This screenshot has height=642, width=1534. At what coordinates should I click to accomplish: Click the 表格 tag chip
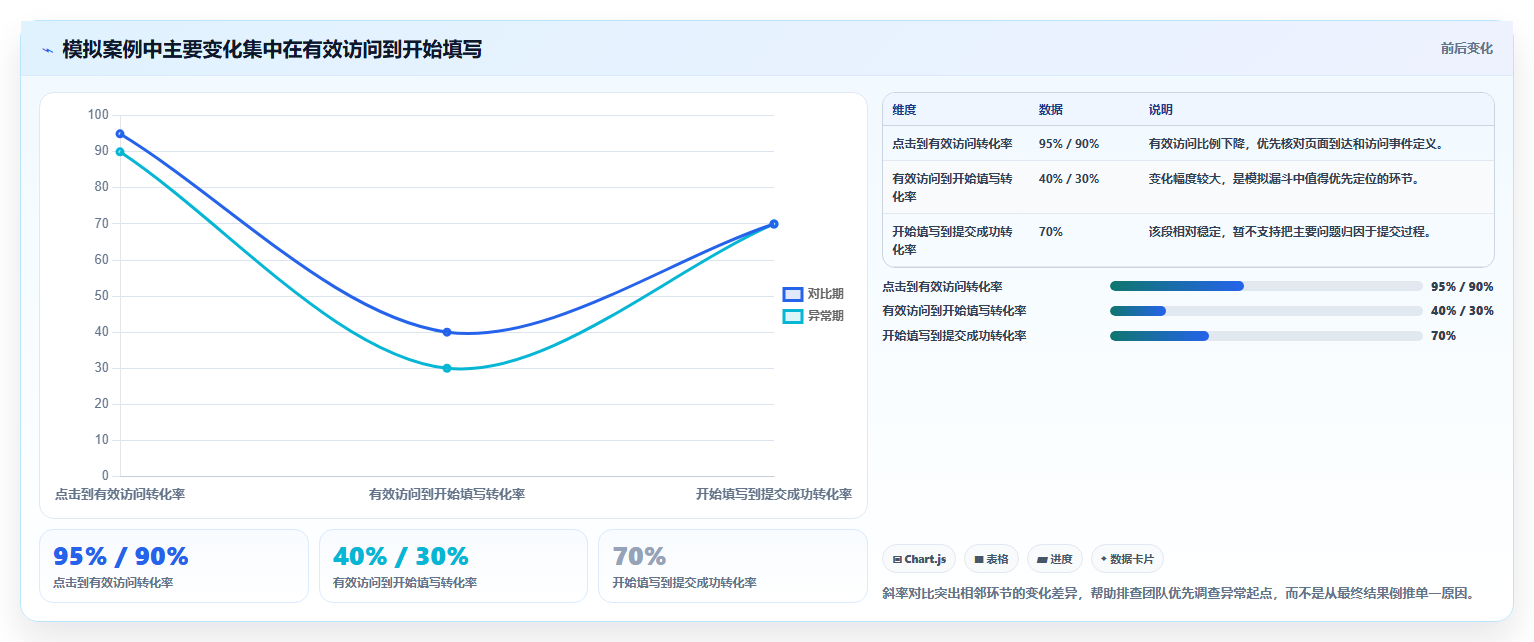pyautogui.click(x=991, y=559)
